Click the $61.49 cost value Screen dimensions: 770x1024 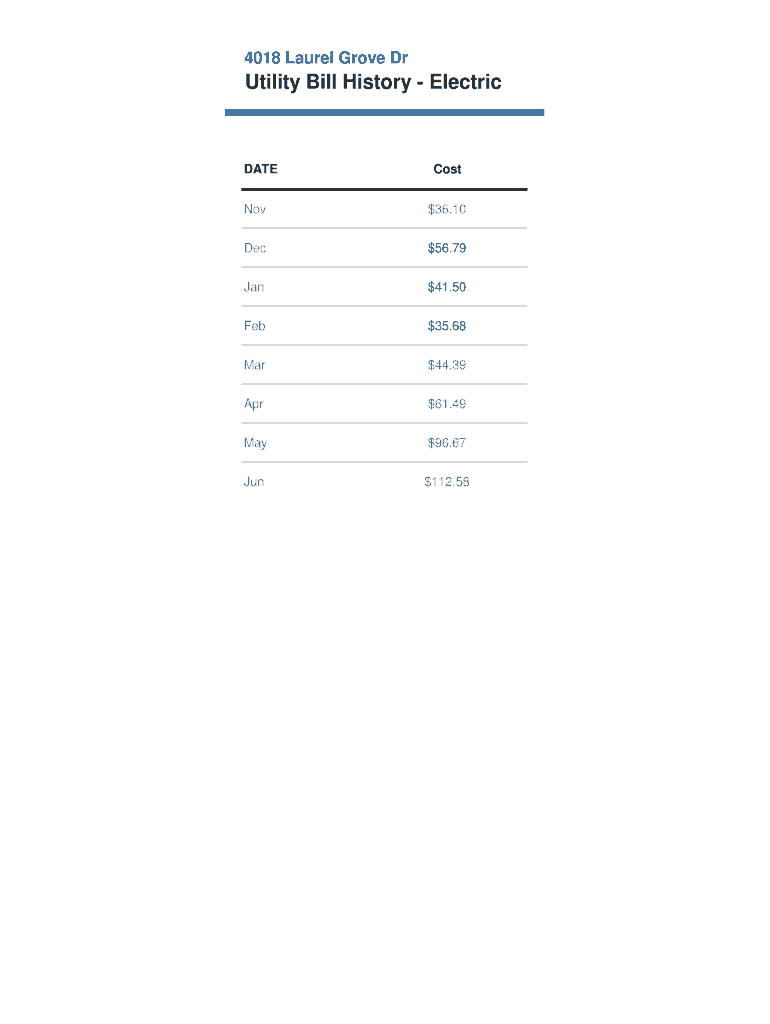447,404
